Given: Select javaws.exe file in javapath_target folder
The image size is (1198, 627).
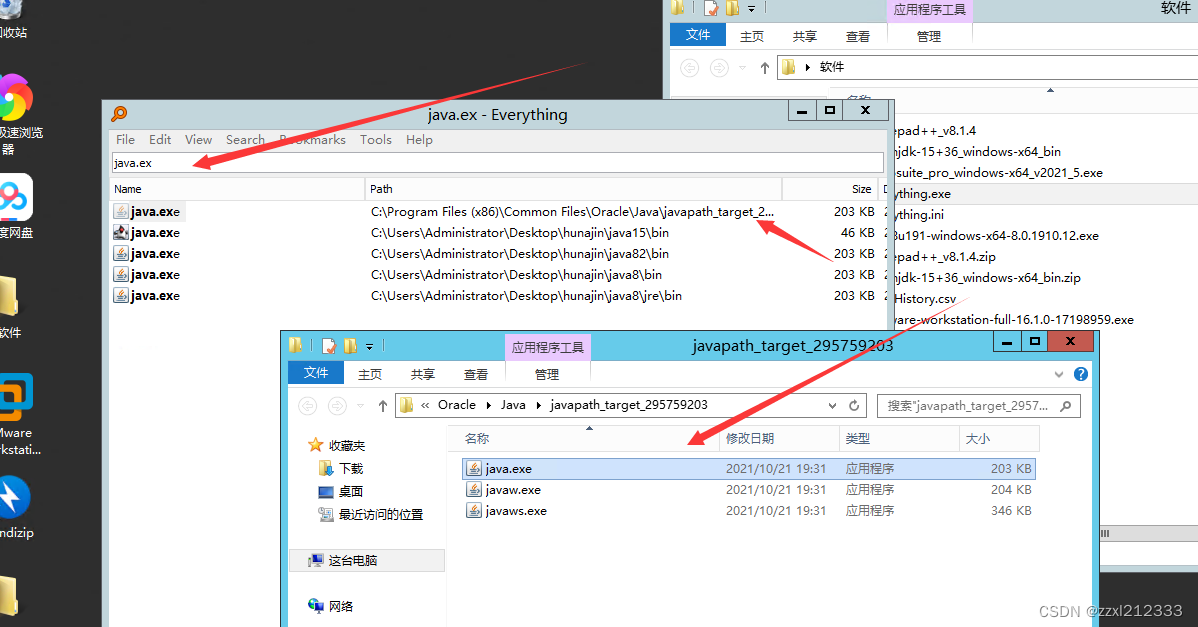Looking at the screenshot, I should point(749,511).
